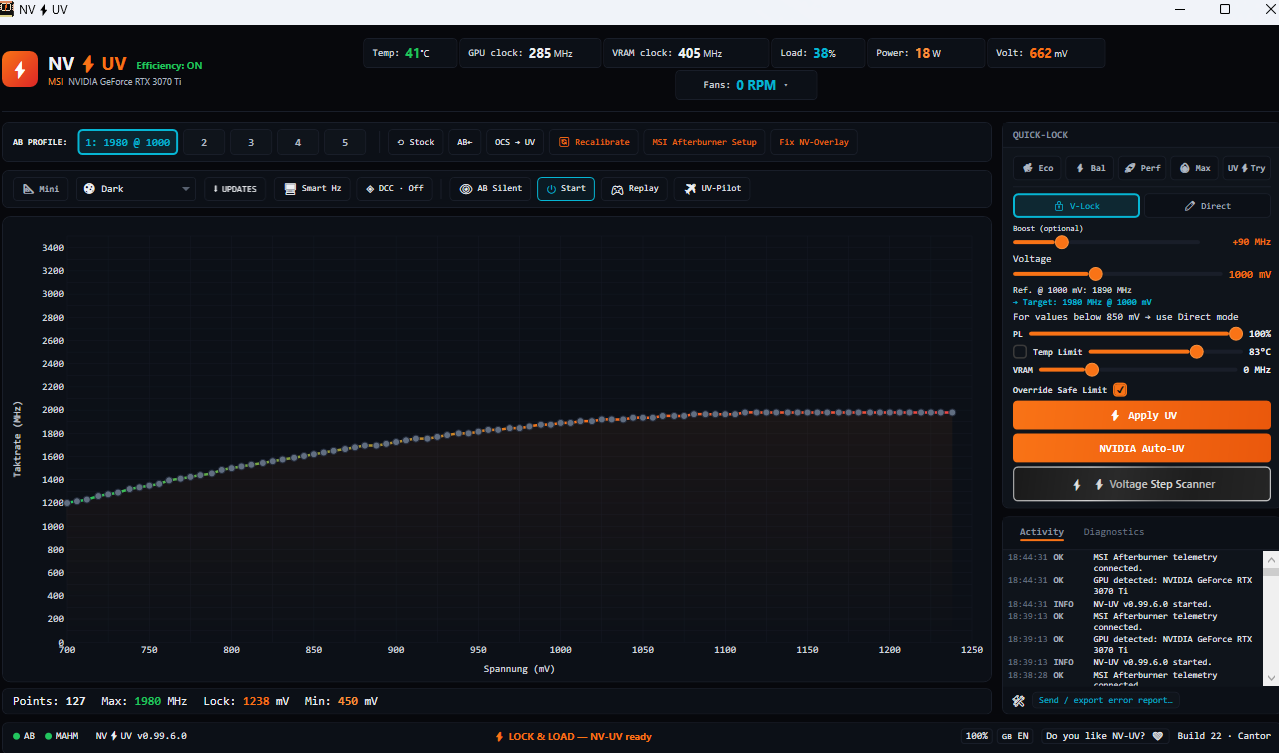
Task: Click the OCS → UV button
Action: tap(516, 142)
